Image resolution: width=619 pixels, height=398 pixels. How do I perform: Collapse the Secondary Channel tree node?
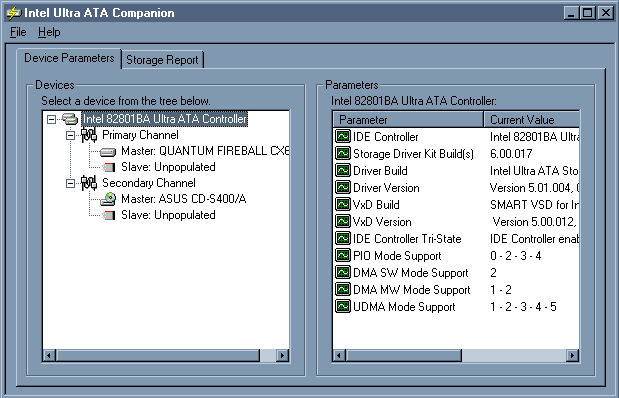[x=70, y=183]
